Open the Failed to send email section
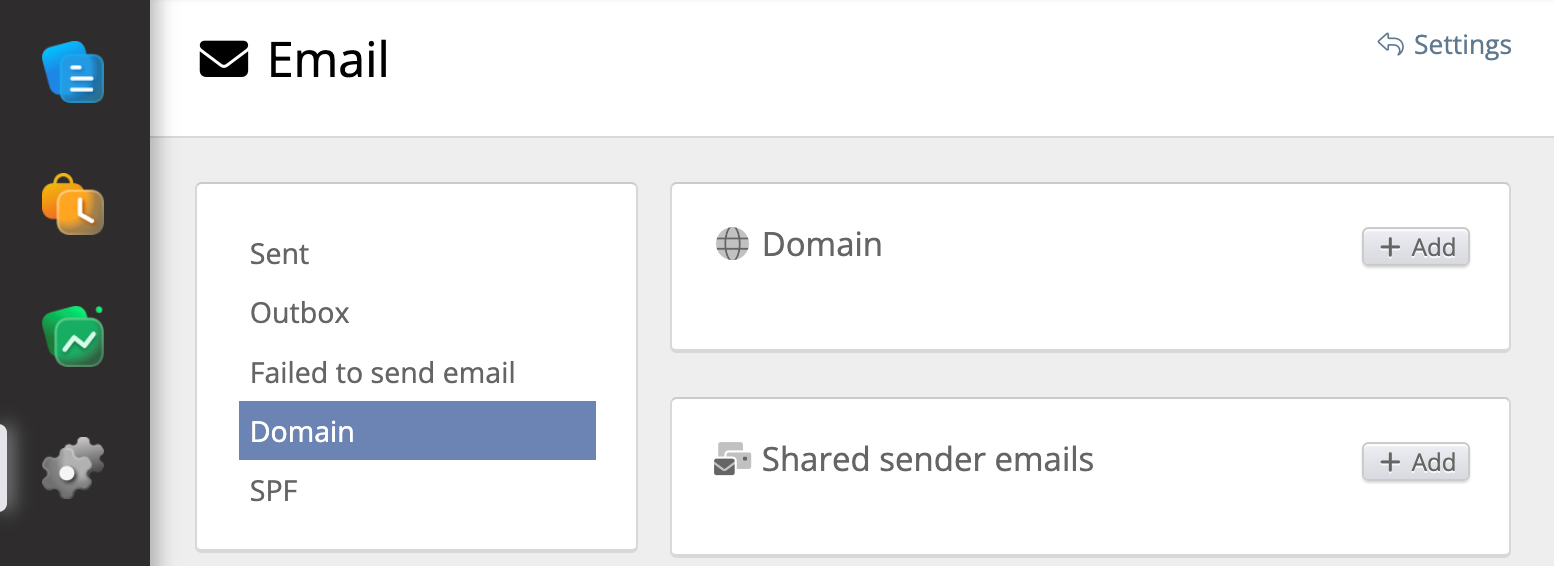This screenshot has width=1554, height=566. click(x=382, y=373)
